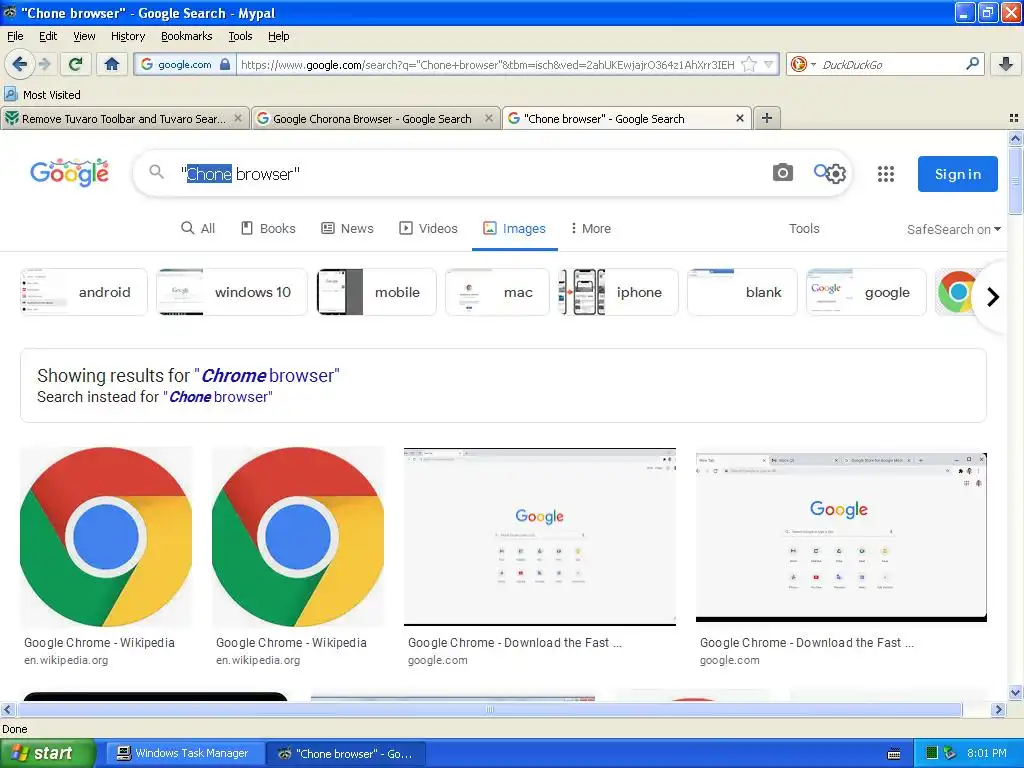Switch to All search results
This screenshot has width=1024, height=768.
pos(198,229)
